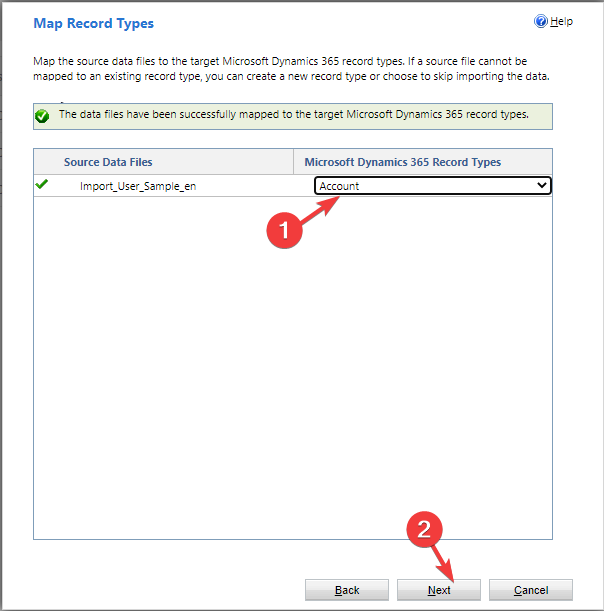The height and width of the screenshot is (611, 604).
Task: Go back with the Back button
Action: tap(347, 590)
